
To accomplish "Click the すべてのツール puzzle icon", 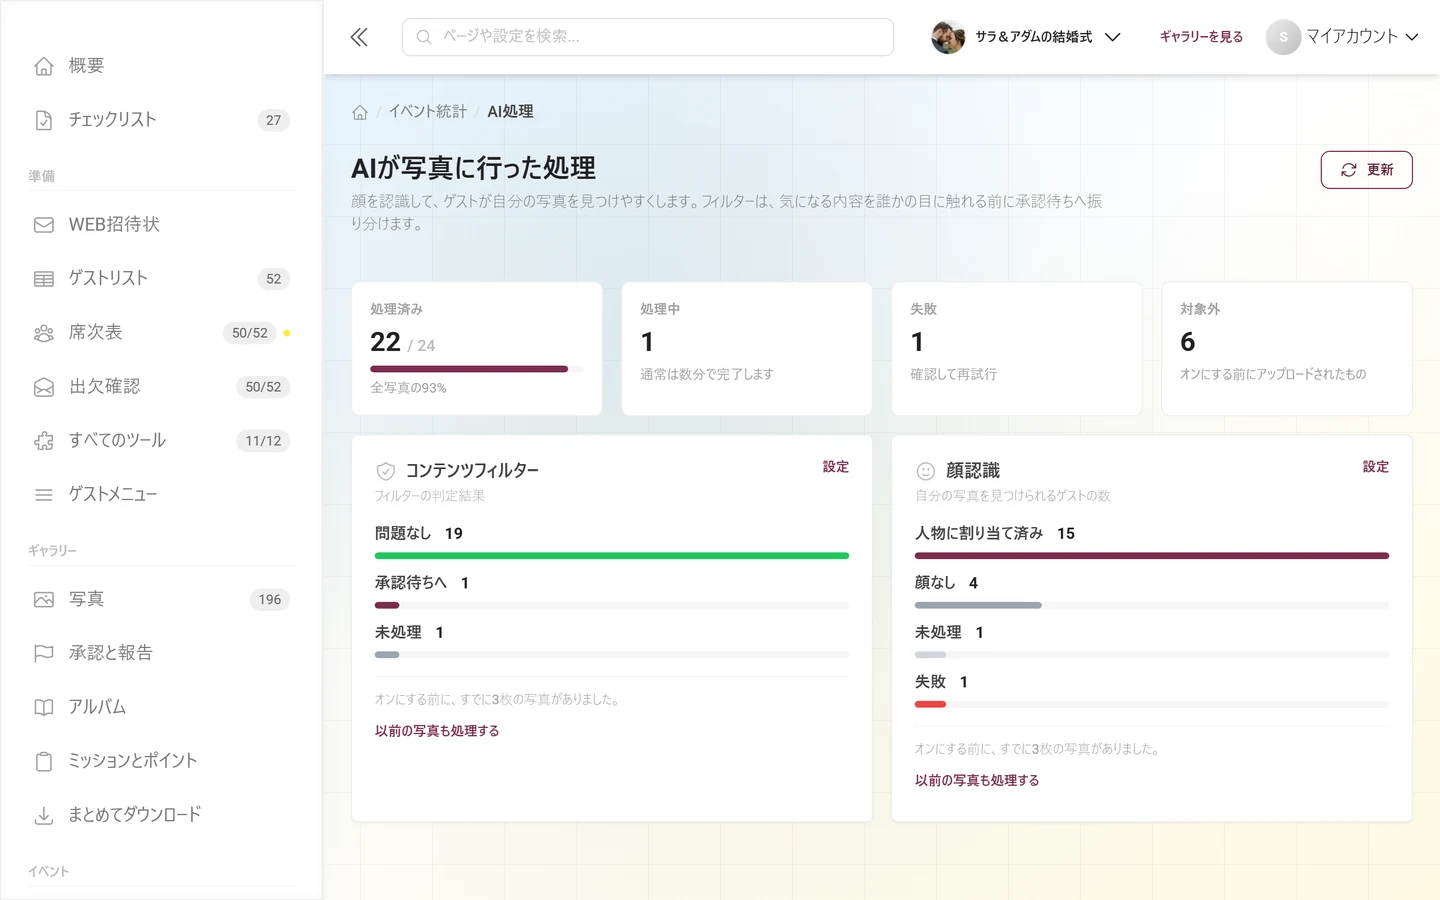I will pos(44,441).
